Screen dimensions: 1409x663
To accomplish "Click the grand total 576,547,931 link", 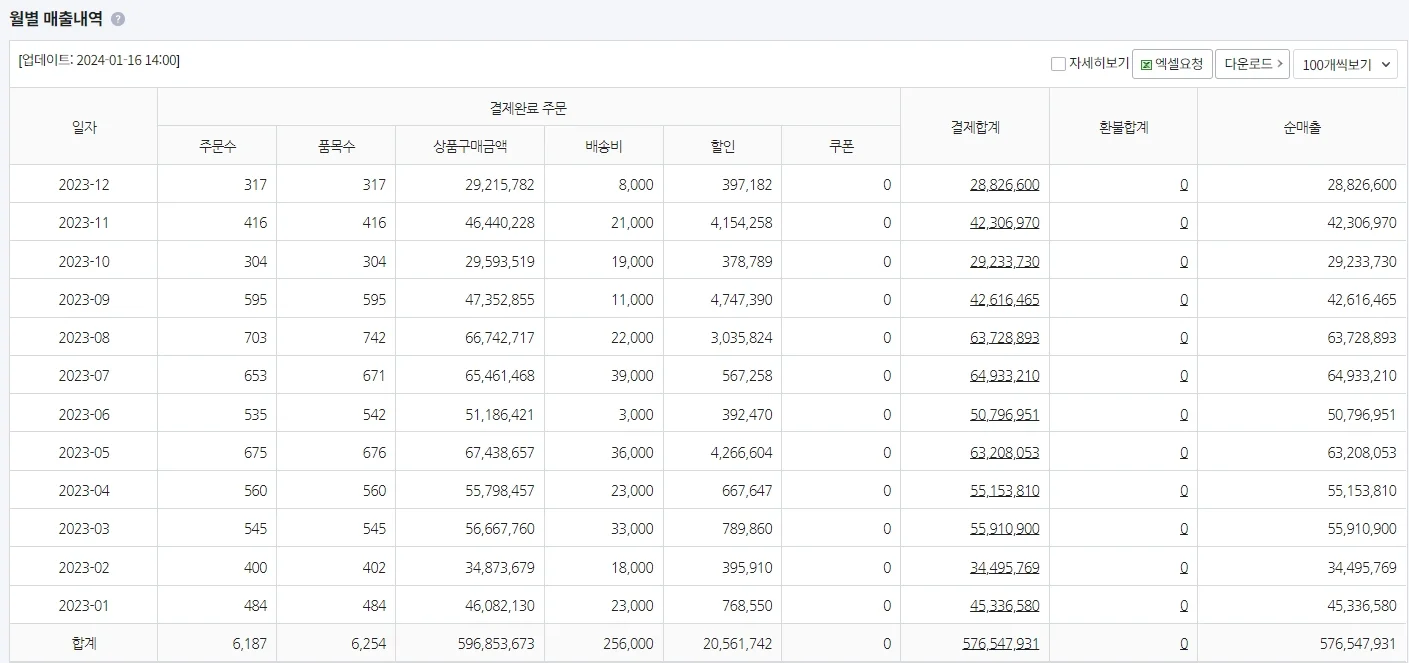I will click(1003, 643).
